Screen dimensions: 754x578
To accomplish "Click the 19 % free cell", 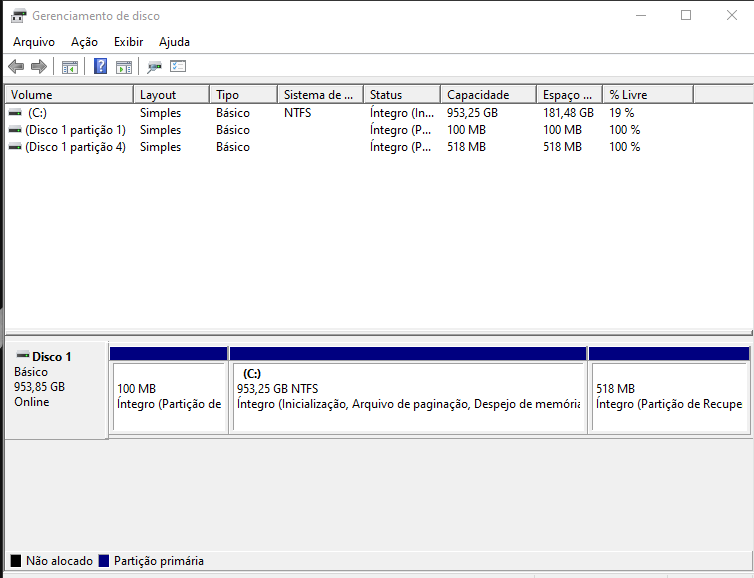I will [x=622, y=113].
